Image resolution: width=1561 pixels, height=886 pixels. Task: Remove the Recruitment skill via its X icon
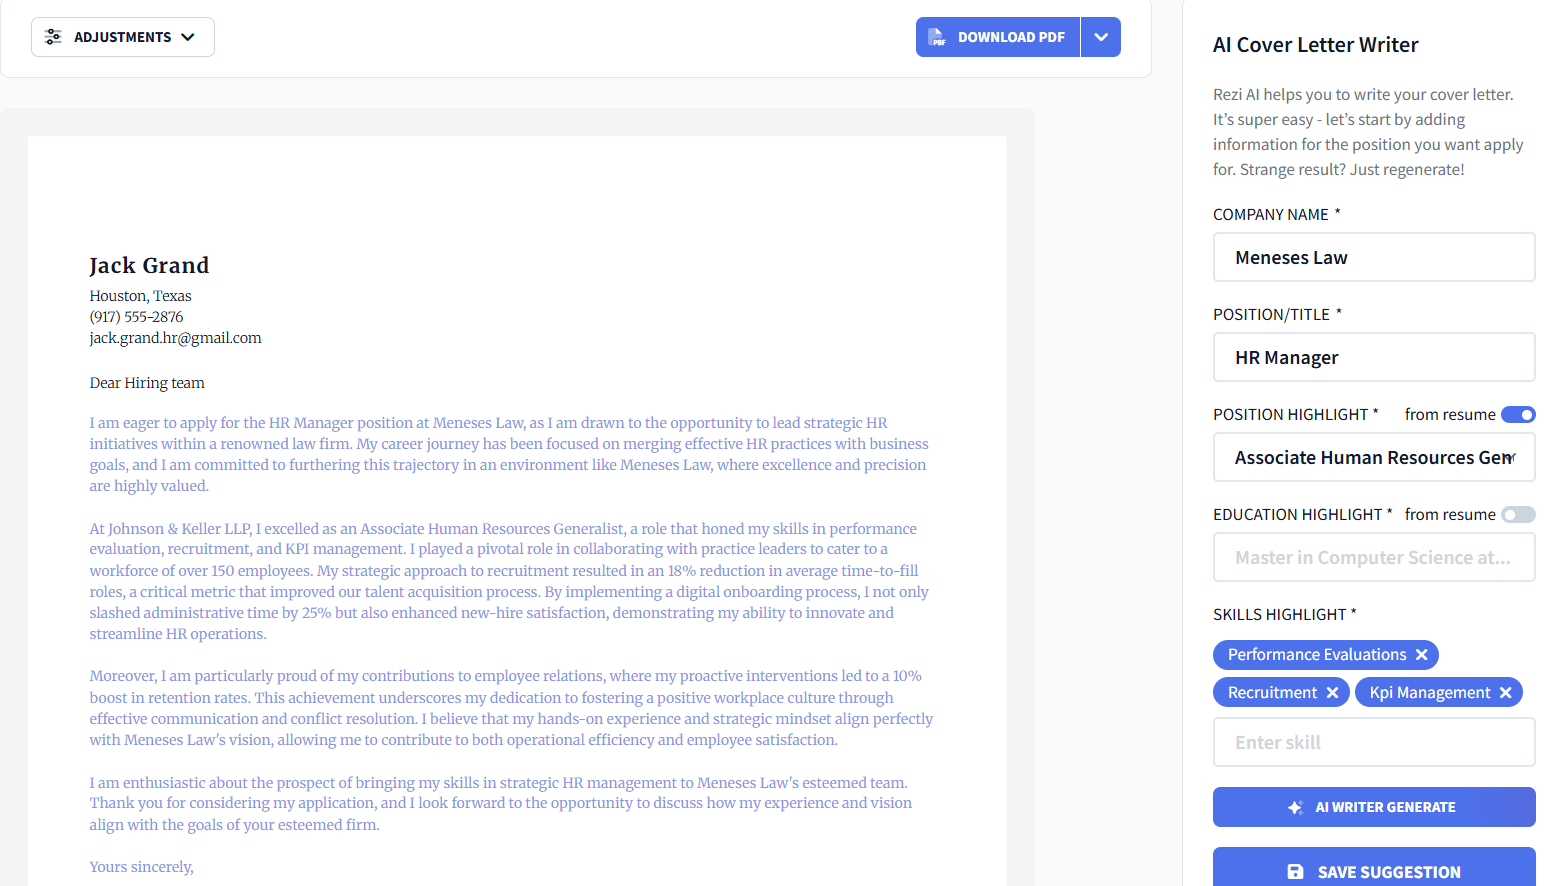tap(1332, 691)
